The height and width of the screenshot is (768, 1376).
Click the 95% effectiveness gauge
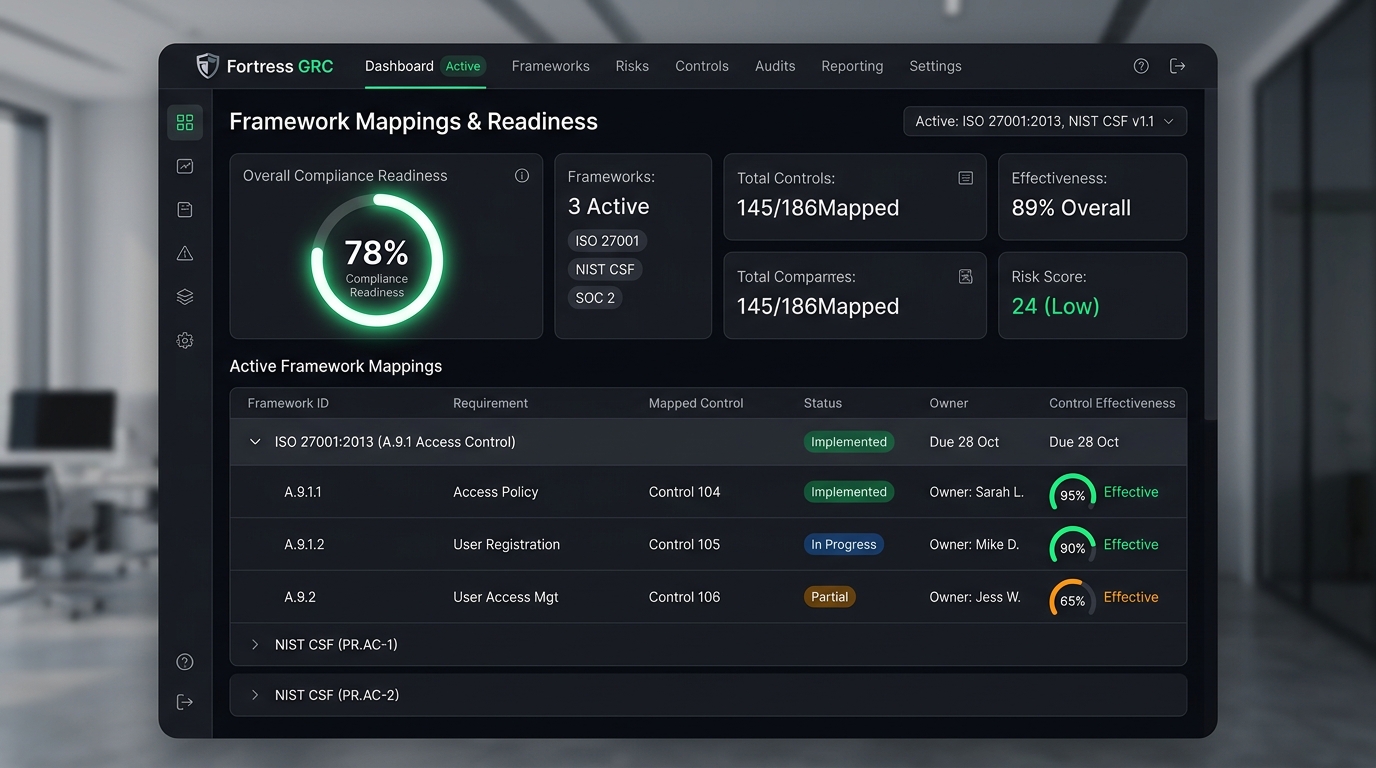pyautogui.click(x=1072, y=494)
